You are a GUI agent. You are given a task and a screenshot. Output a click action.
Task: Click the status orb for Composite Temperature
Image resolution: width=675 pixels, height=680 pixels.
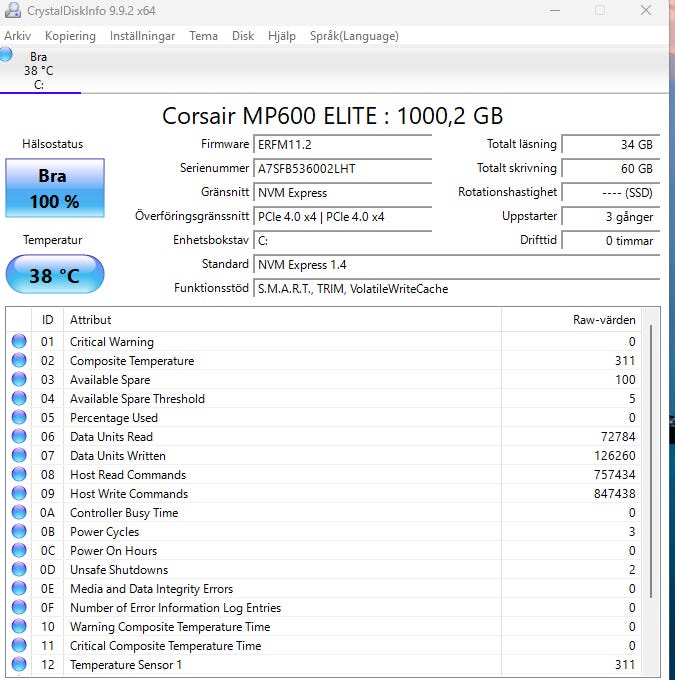[19, 360]
